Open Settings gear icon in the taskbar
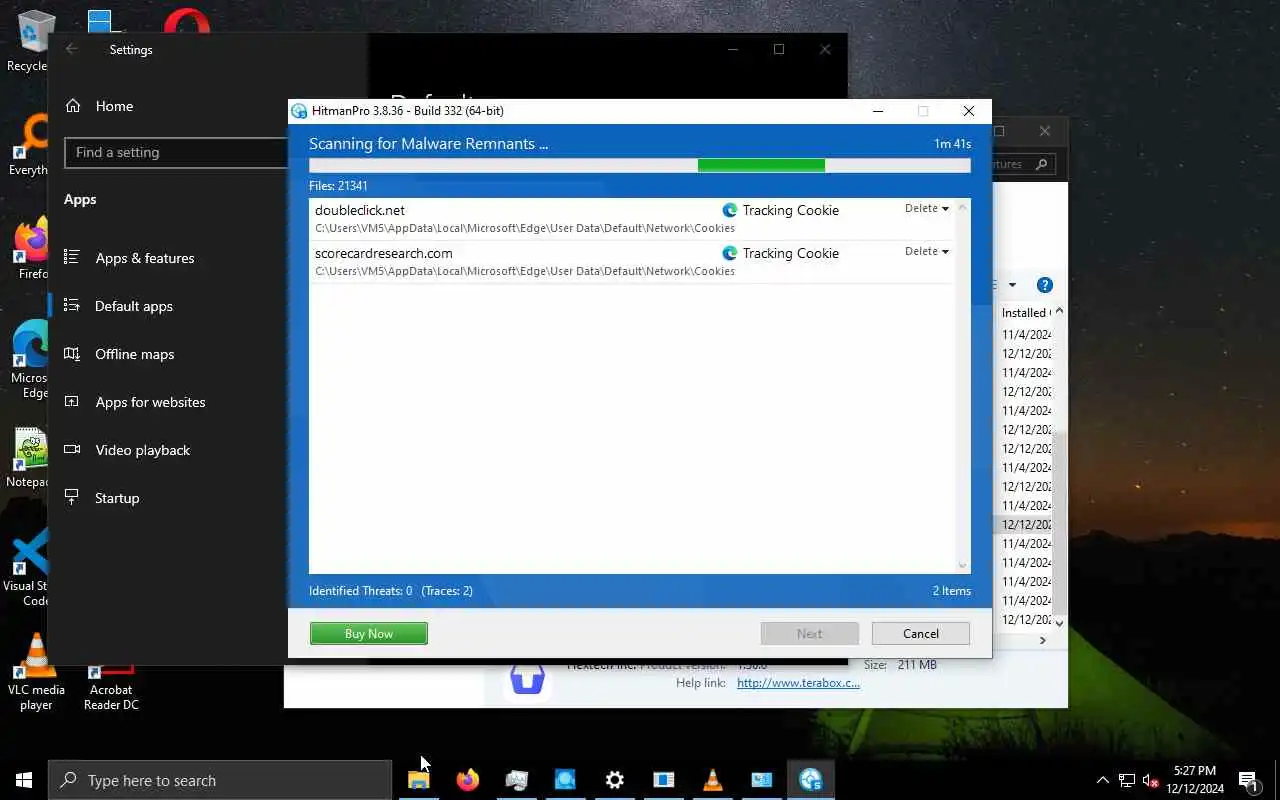This screenshot has width=1280, height=800. tap(615, 780)
